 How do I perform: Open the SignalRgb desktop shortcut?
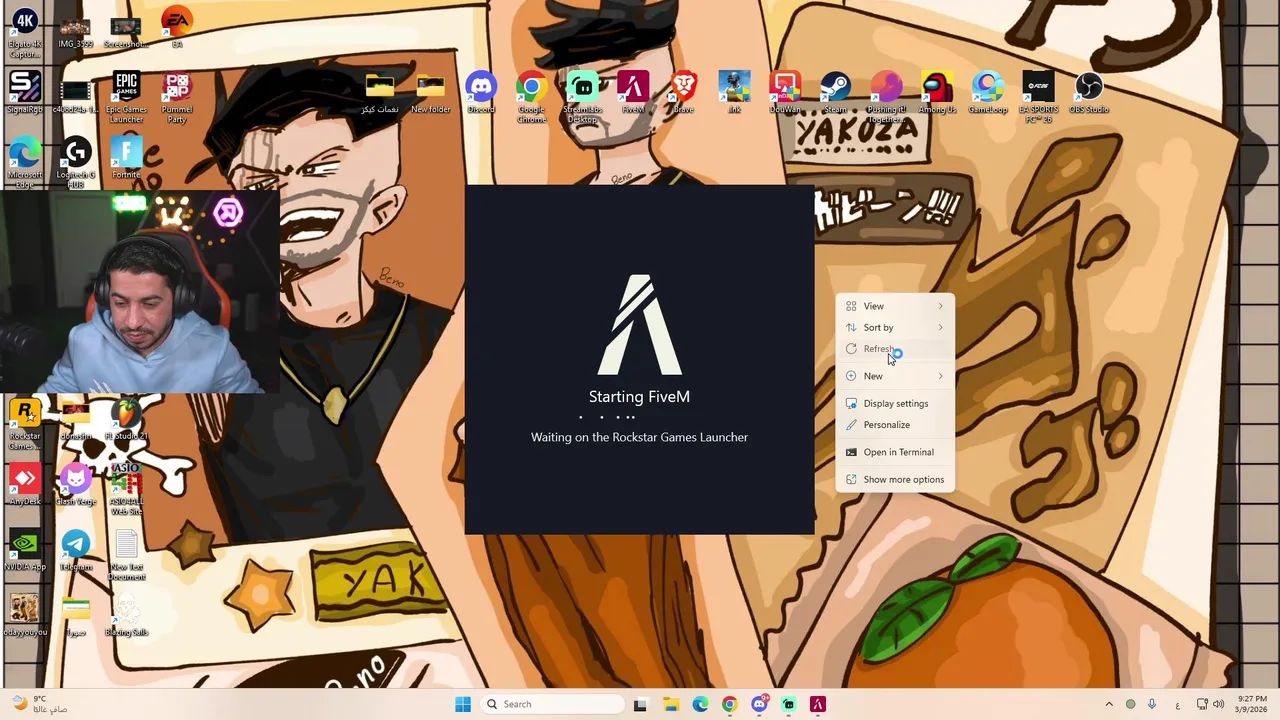[x=24, y=93]
